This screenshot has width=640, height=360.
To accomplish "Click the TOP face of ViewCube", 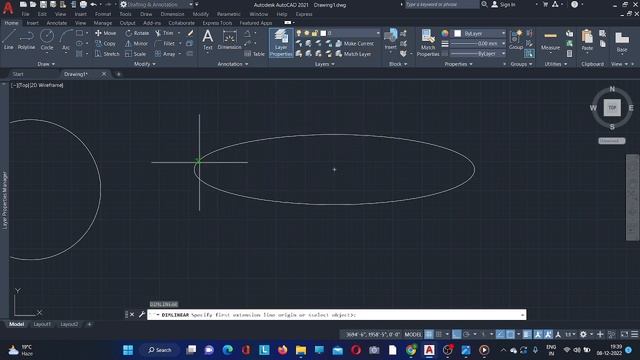I will tap(612, 108).
